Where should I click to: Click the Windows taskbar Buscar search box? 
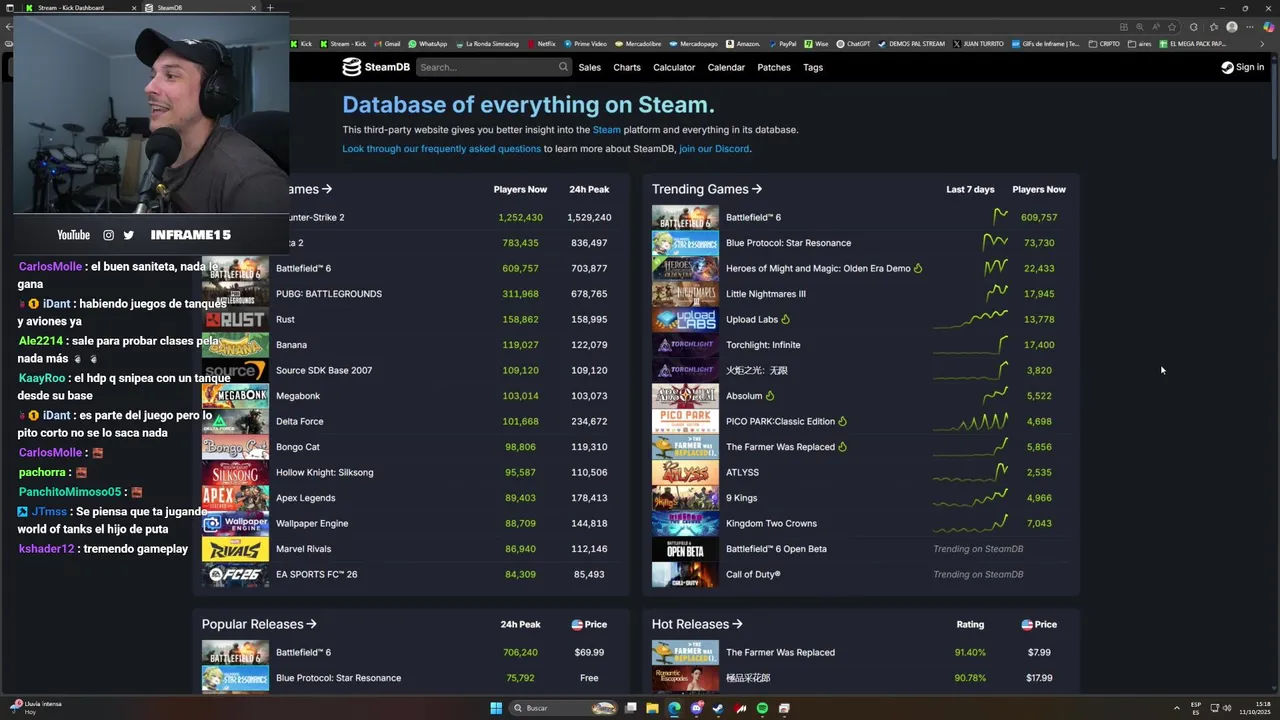(x=562, y=708)
